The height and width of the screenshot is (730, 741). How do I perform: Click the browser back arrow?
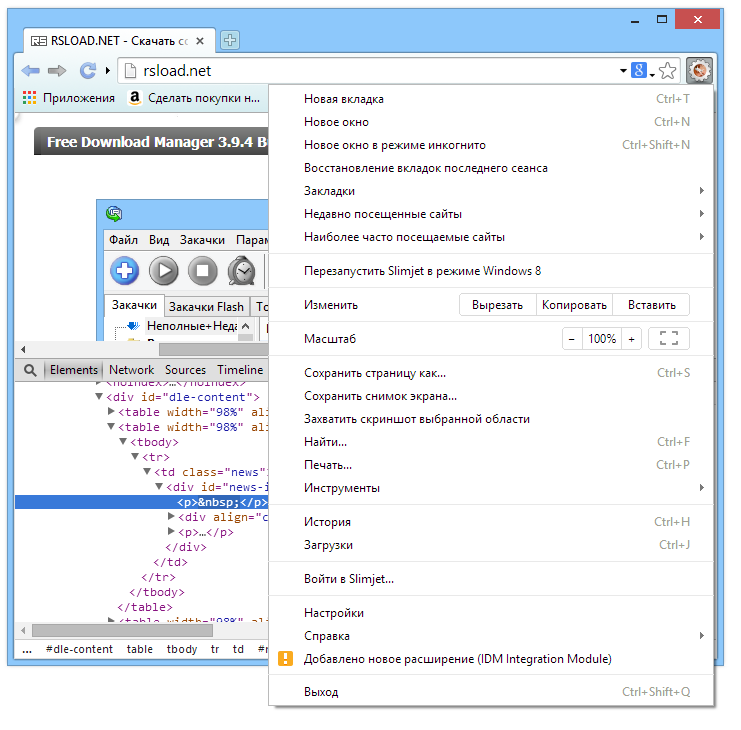point(31,71)
